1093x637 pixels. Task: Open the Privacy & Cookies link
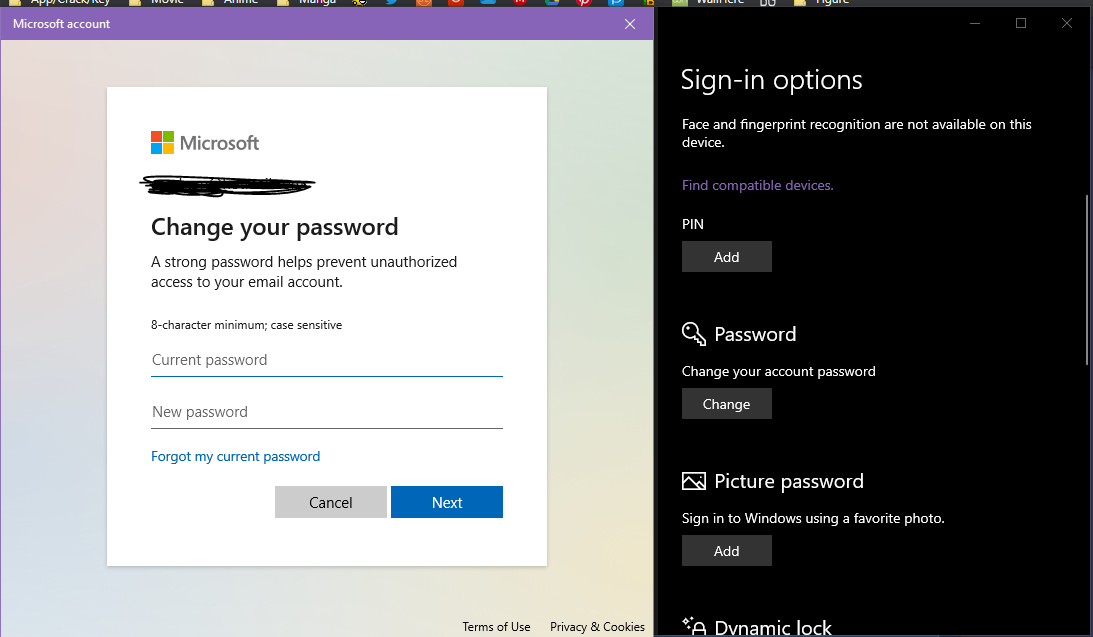[x=597, y=627]
